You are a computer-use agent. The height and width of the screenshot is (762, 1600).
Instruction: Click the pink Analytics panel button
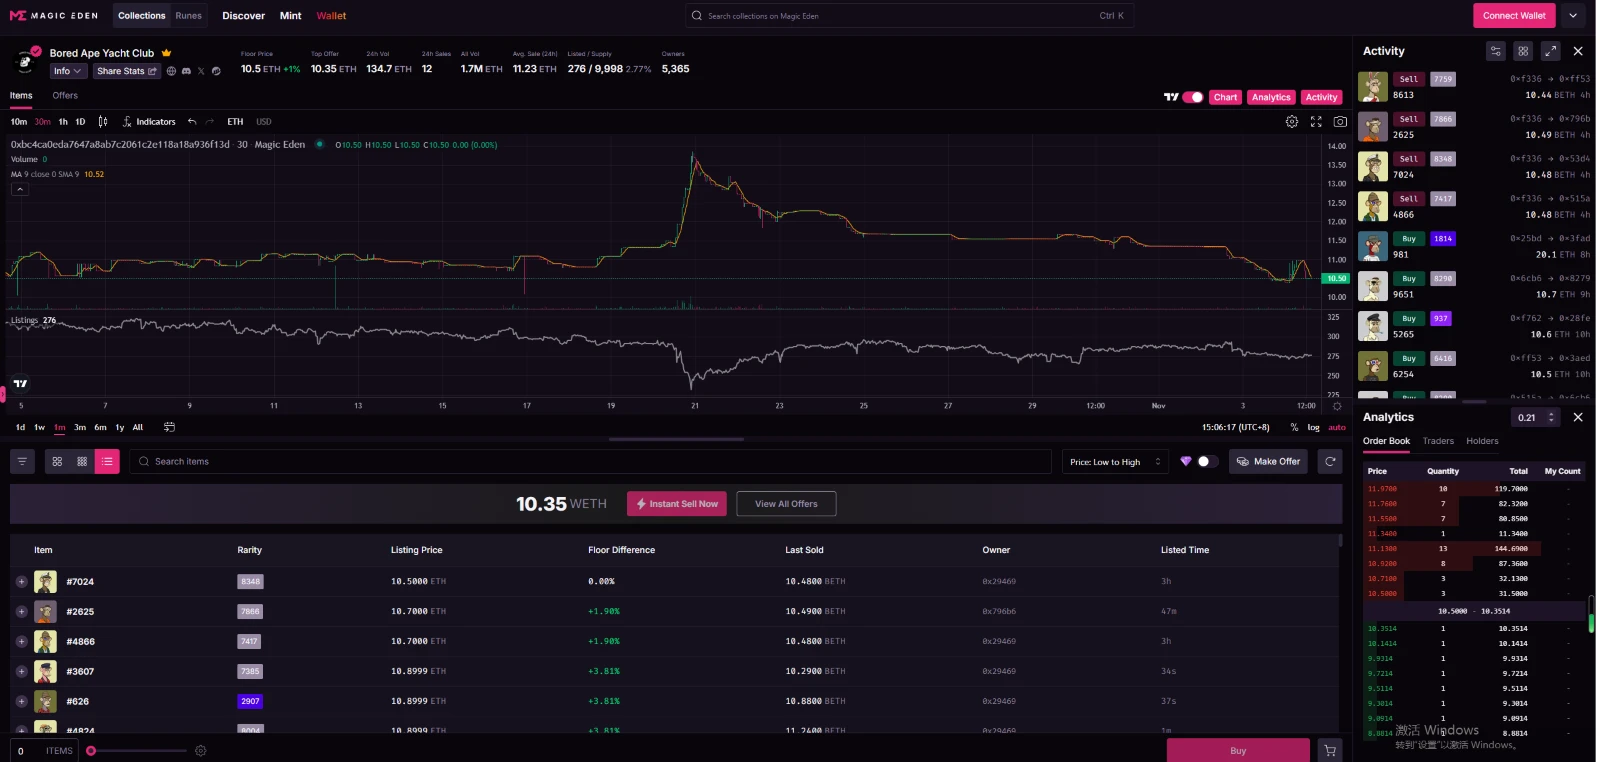click(x=1271, y=97)
